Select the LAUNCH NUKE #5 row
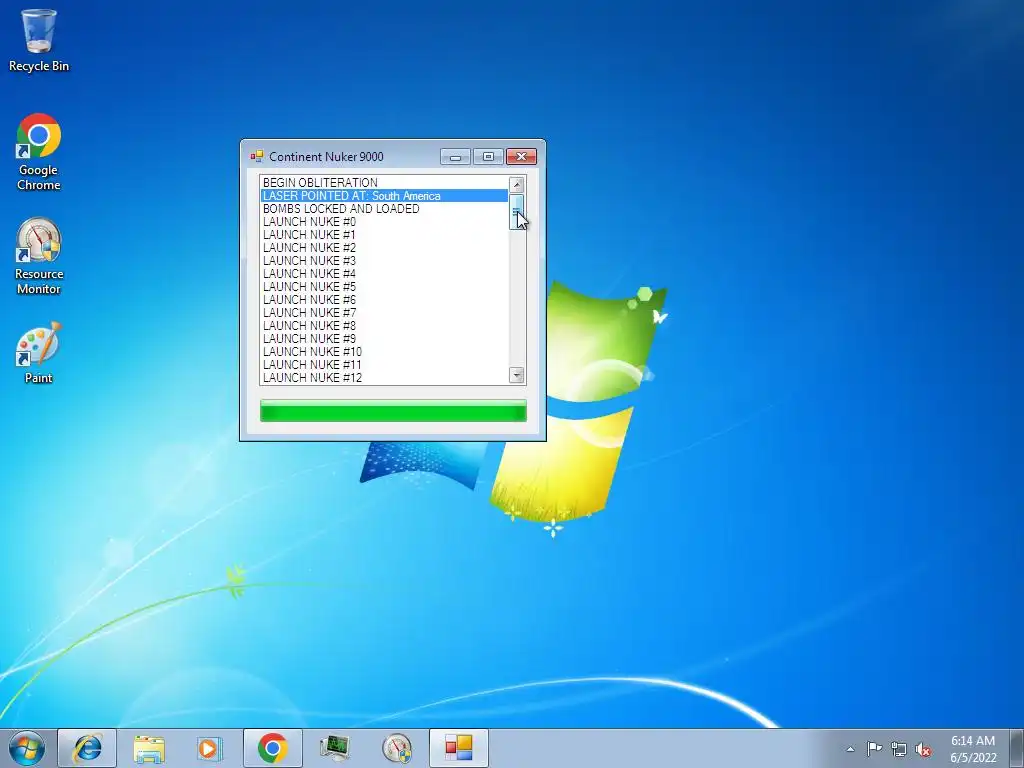 click(384, 287)
